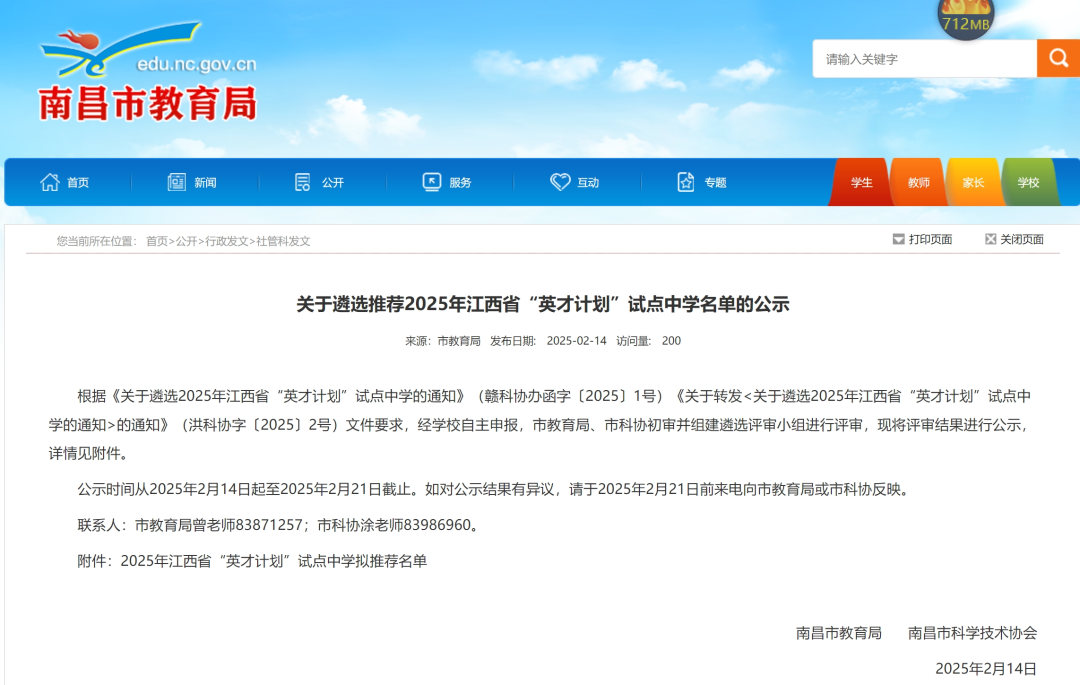Open the 公开 breadcrumb link

point(187,241)
